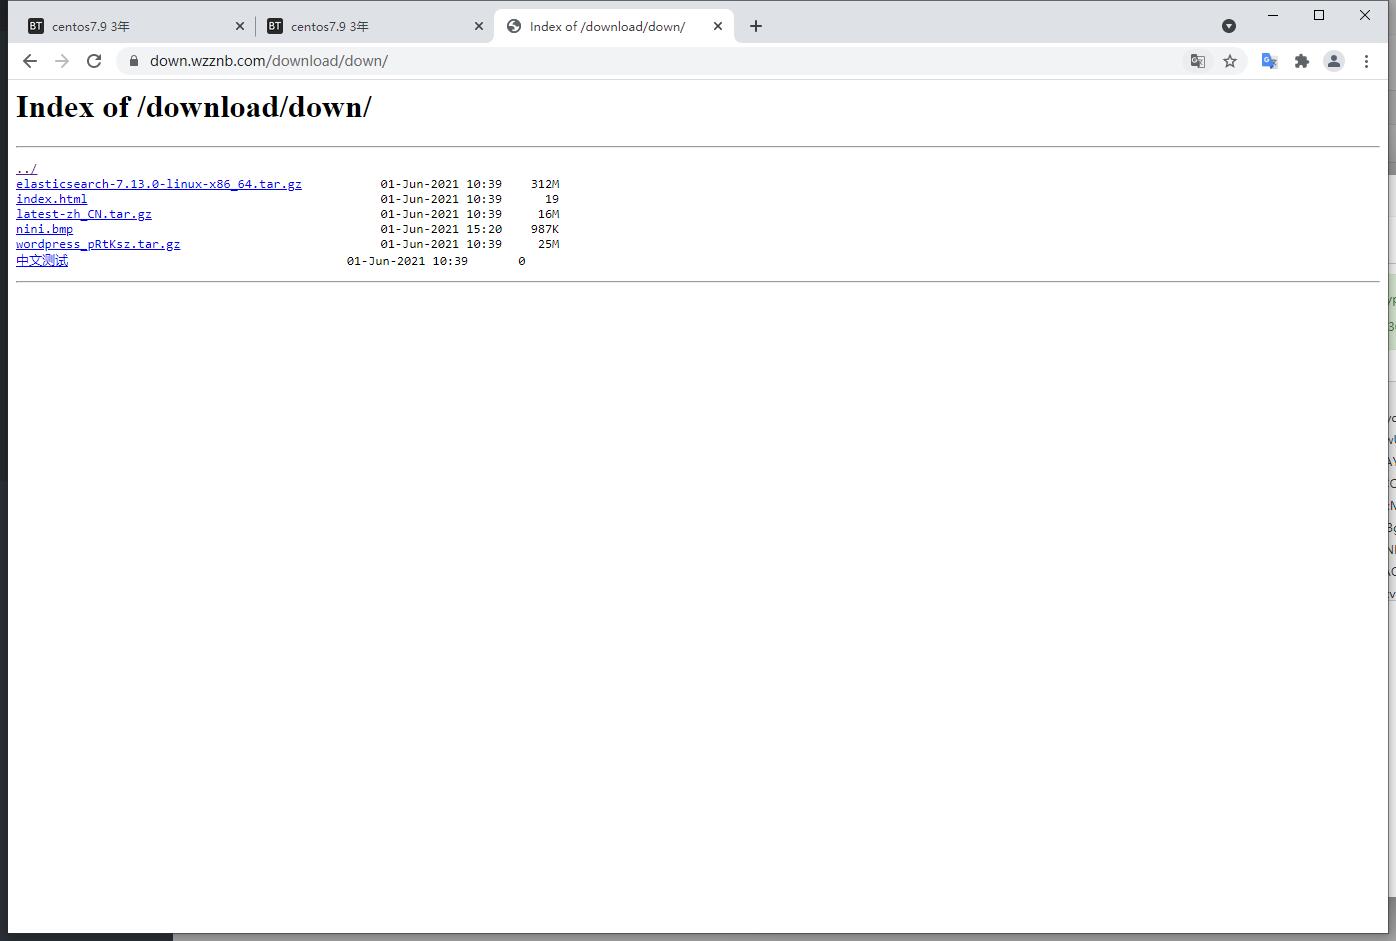This screenshot has height=941, width=1396.
Task: Click the 01-Jun-2021 15:20 date
Action: (441, 229)
